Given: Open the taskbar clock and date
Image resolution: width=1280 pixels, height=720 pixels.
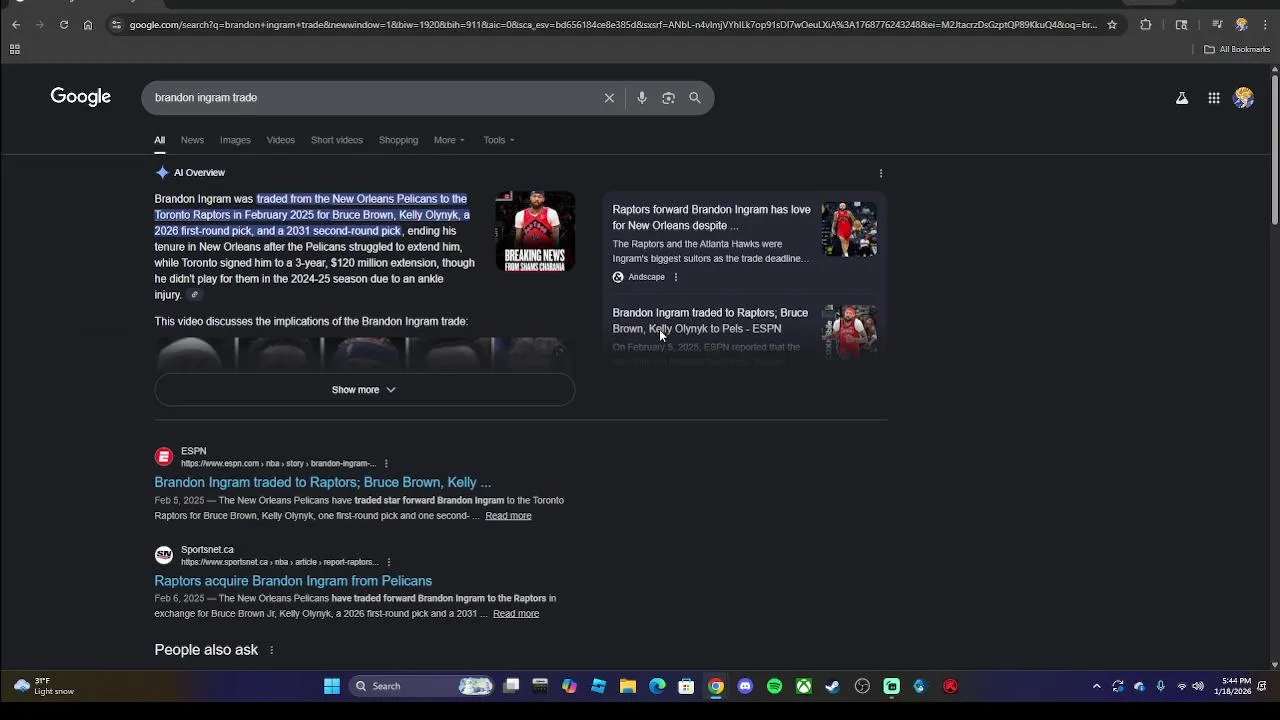Looking at the screenshot, I should pyautogui.click(x=1232, y=686).
